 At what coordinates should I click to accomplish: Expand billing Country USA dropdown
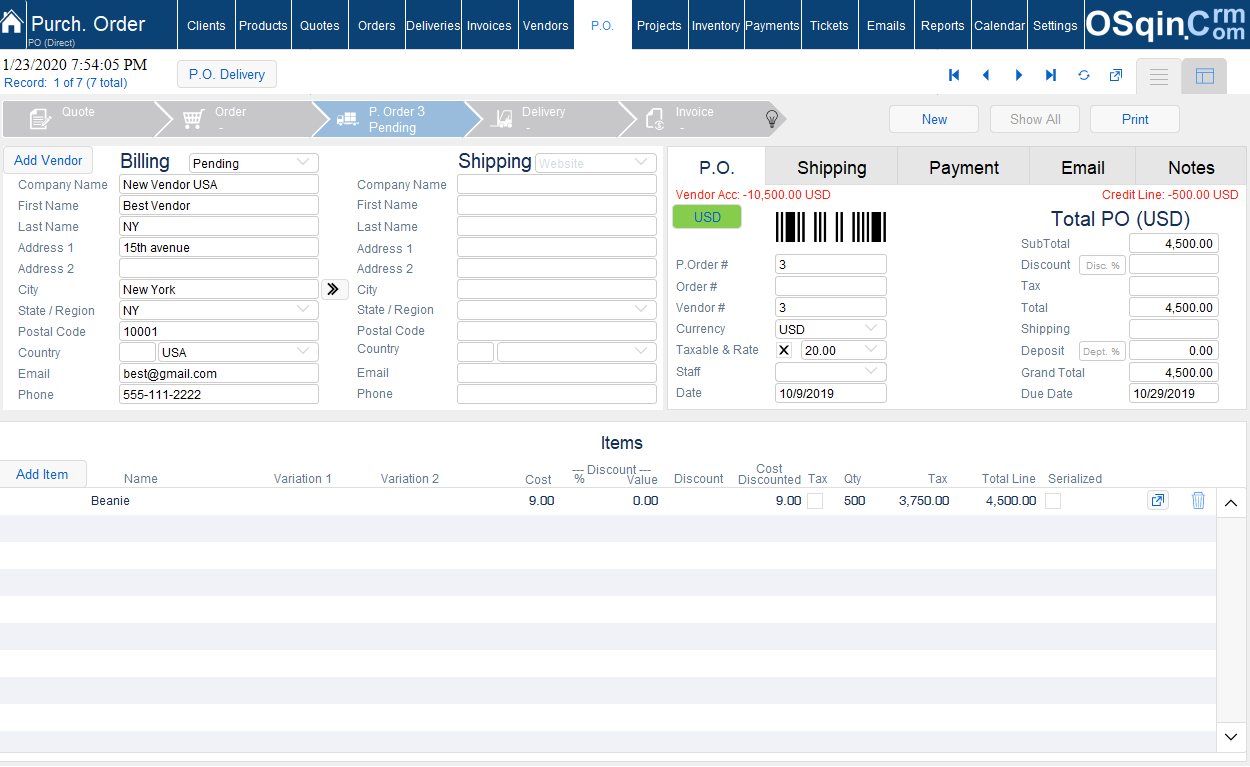click(239, 352)
